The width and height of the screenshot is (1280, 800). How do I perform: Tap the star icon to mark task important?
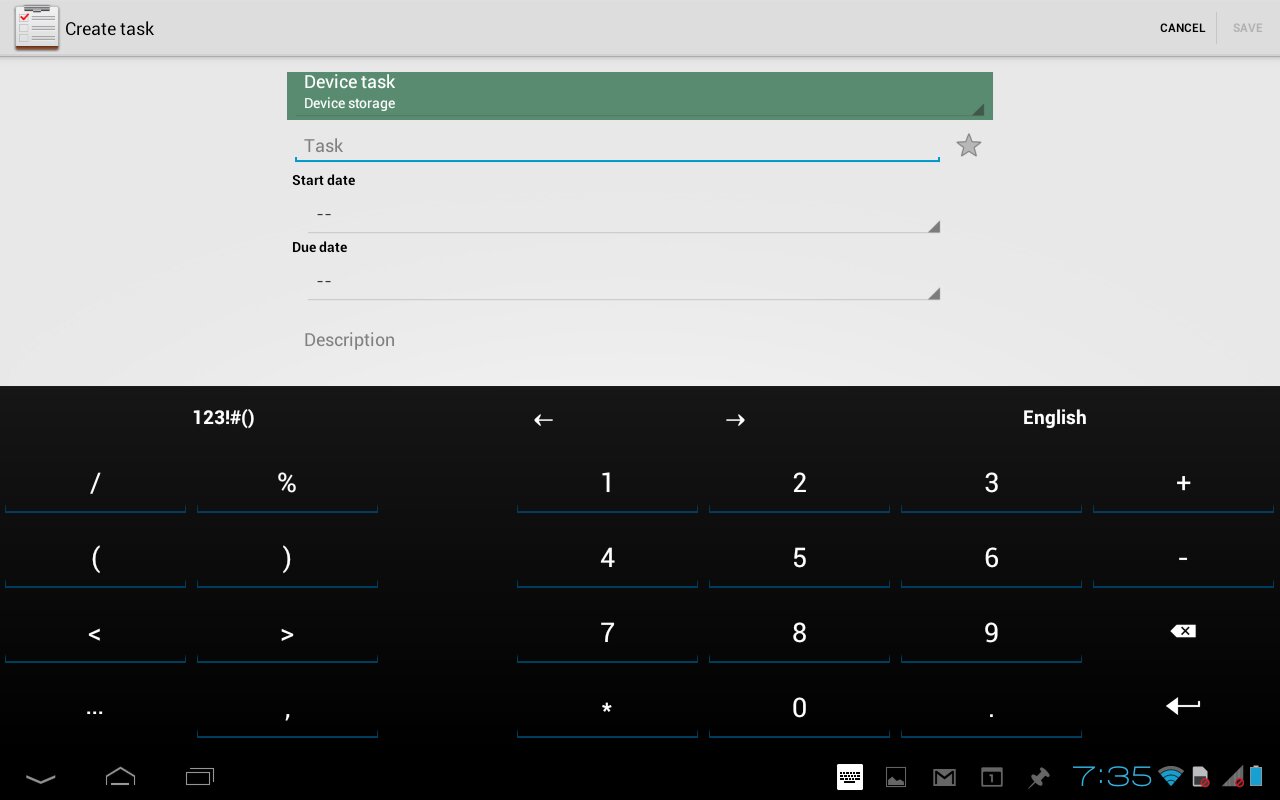[x=968, y=146]
